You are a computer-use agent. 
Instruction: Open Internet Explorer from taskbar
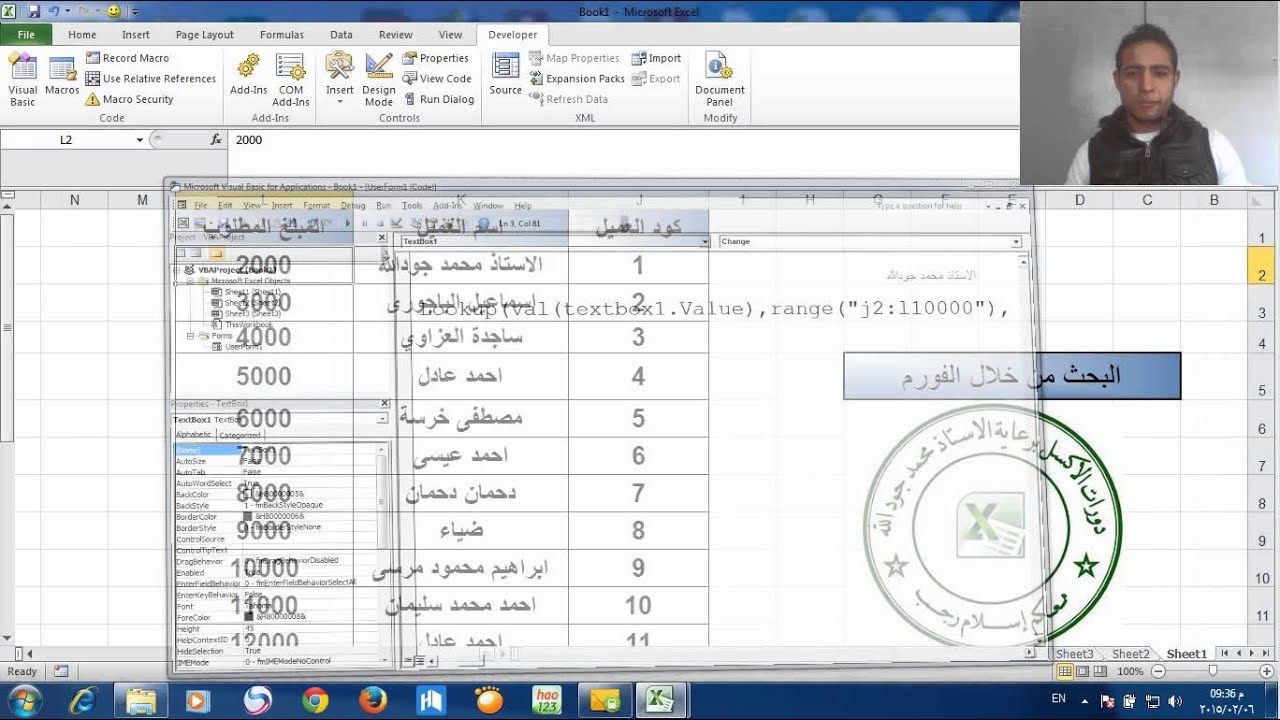coord(83,700)
